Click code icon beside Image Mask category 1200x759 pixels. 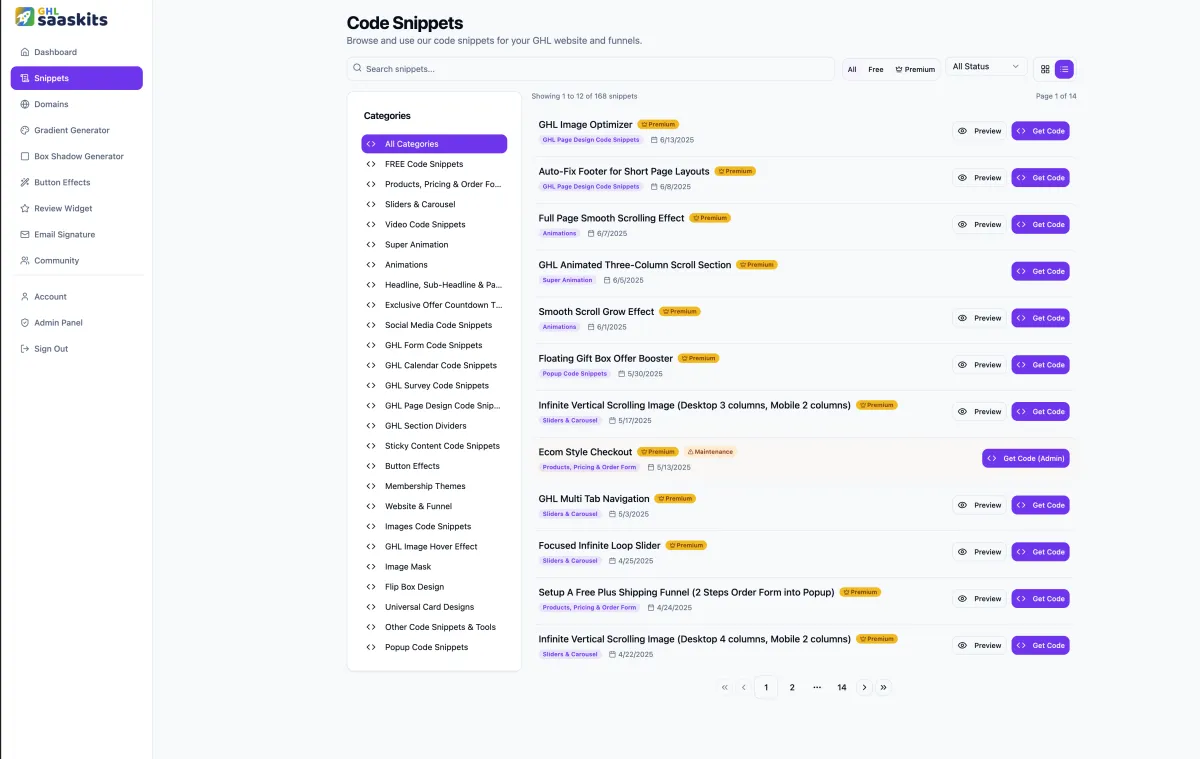pyautogui.click(x=371, y=567)
